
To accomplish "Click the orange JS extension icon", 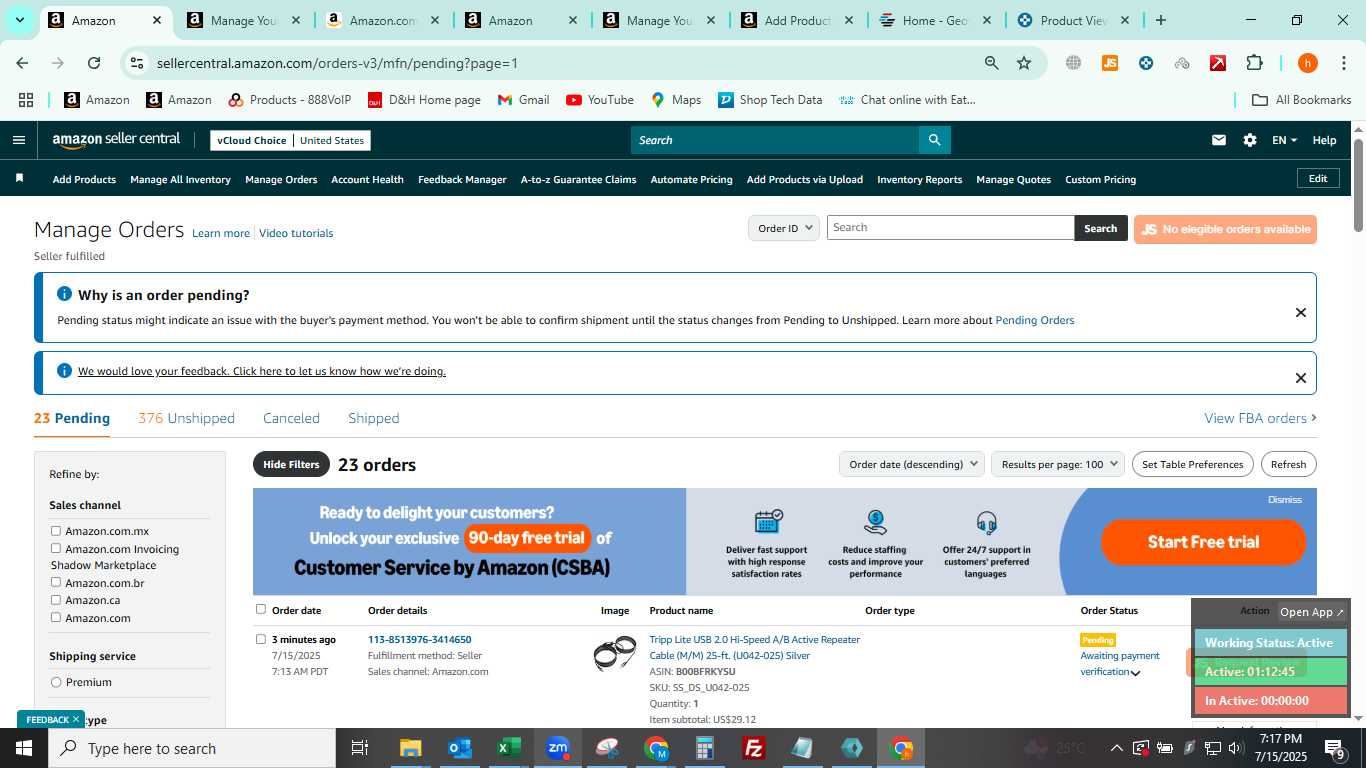I will tap(1109, 63).
